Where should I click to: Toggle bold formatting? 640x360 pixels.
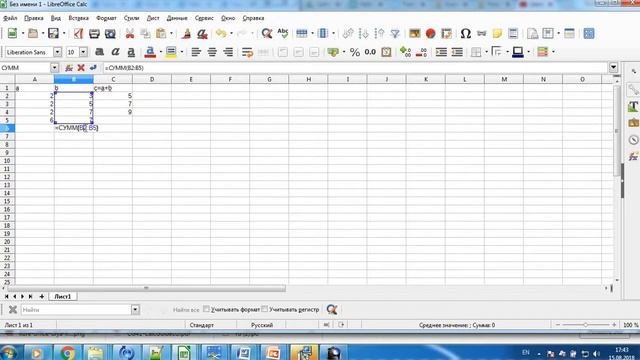click(x=99, y=52)
